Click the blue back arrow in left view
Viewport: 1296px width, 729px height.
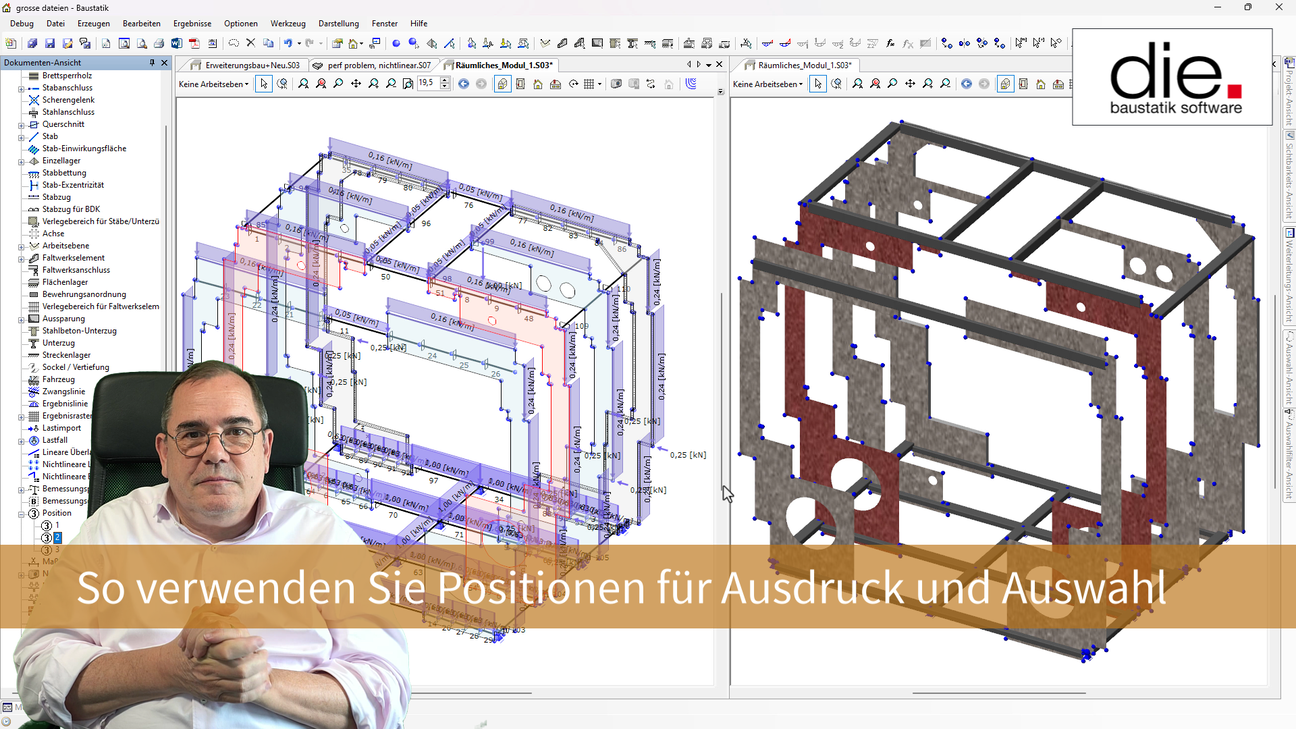(463, 84)
